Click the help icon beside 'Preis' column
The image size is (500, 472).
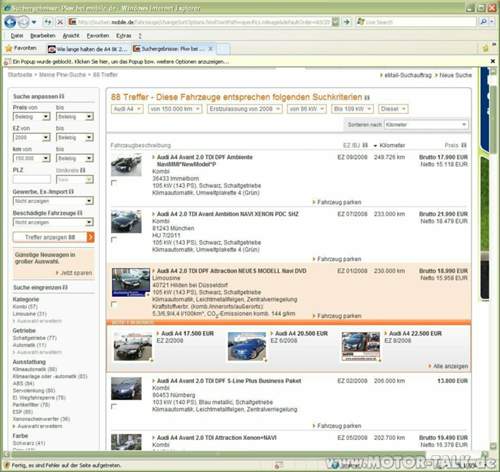[x=464, y=145]
